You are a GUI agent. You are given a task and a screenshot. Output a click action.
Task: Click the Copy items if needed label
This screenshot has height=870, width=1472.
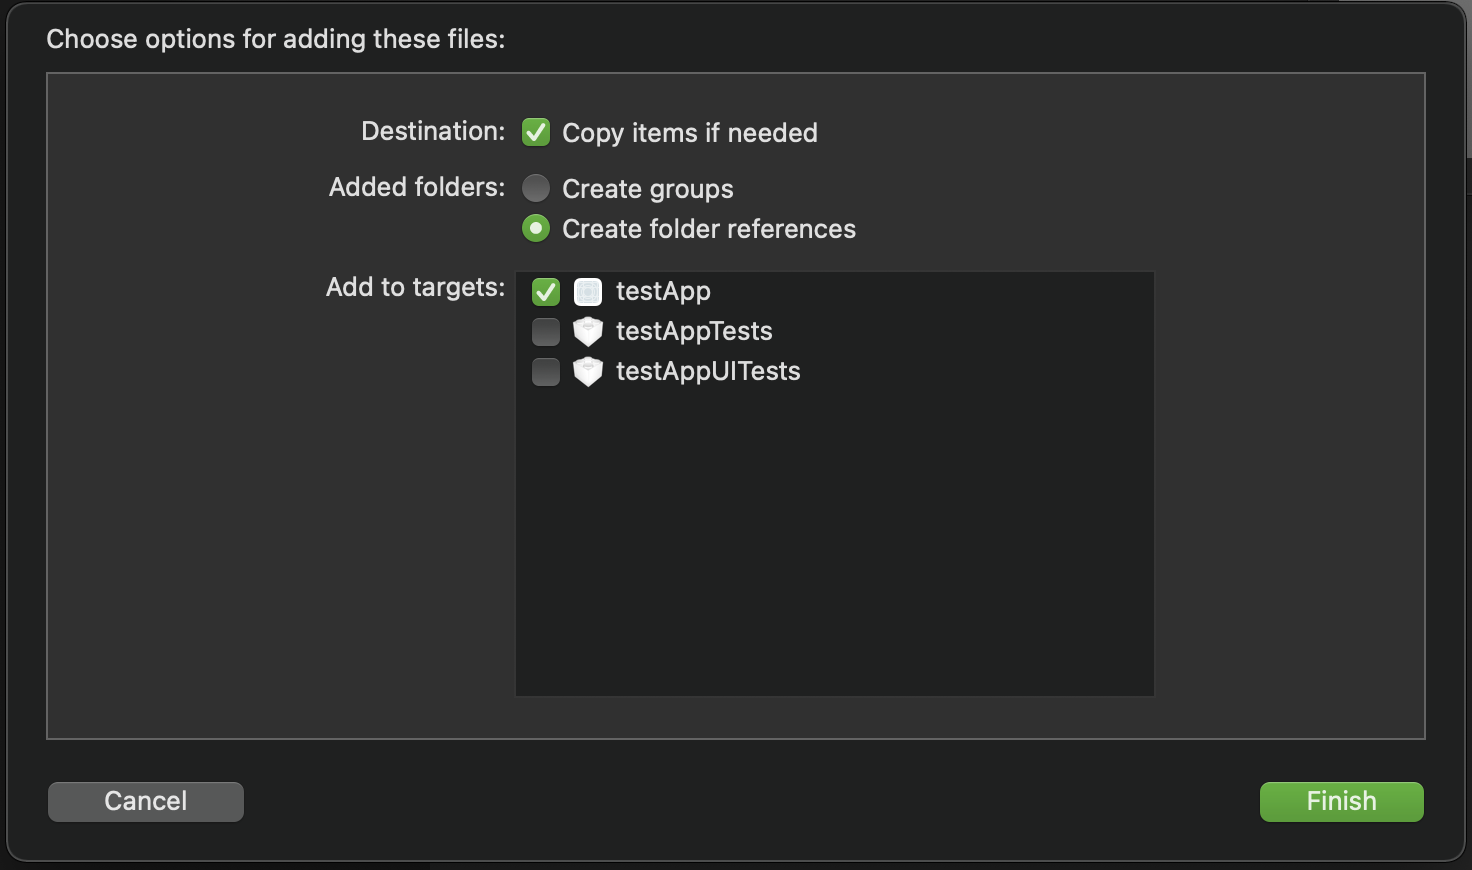pyautogui.click(x=690, y=133)
